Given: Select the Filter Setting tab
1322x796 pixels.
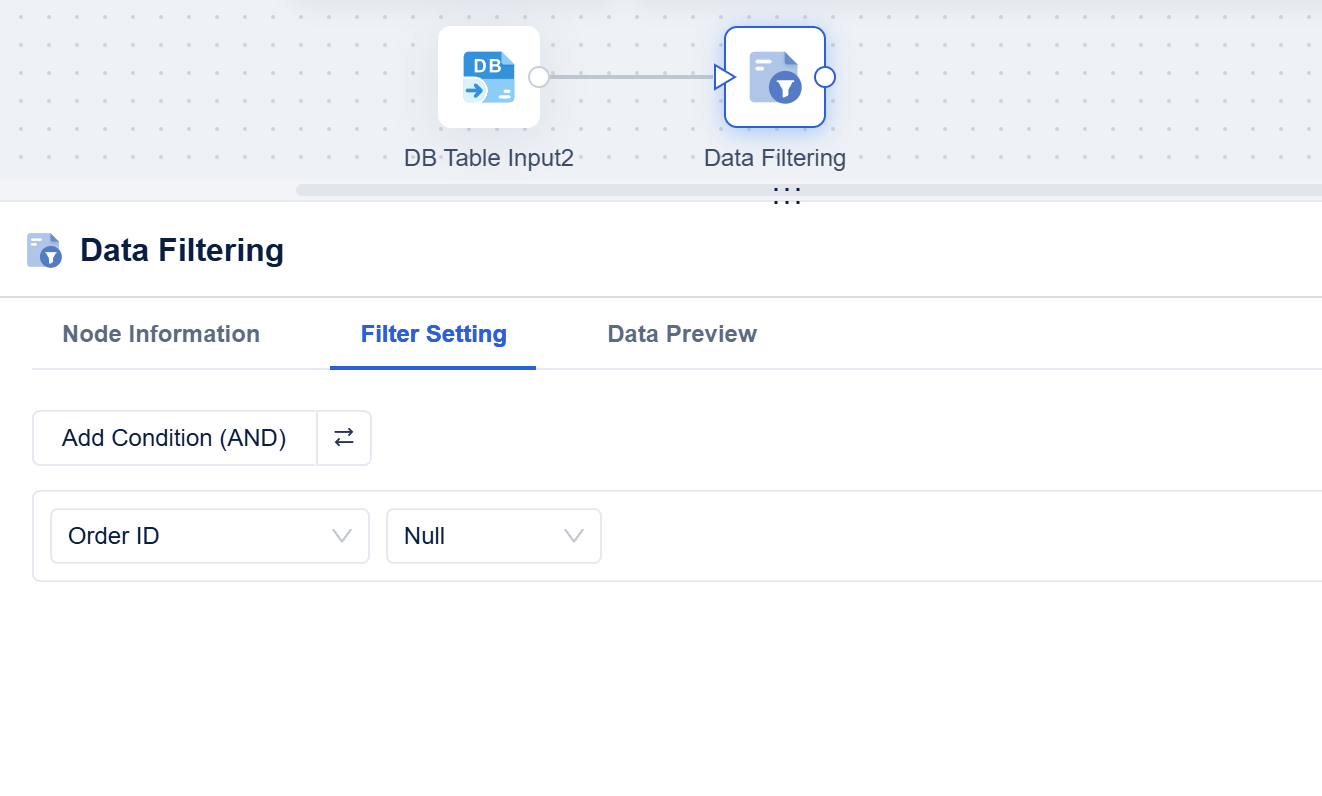Looking at the screenshot, I should click(x=433, y=333).
